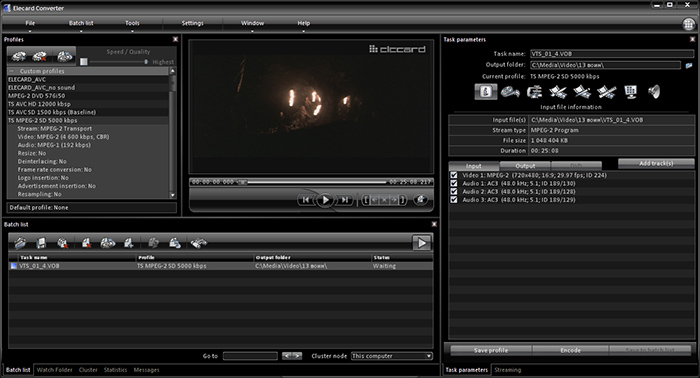Open the Batch list menu in menu bar
Screen dimensions: 700x378
(x=81, y=23)
